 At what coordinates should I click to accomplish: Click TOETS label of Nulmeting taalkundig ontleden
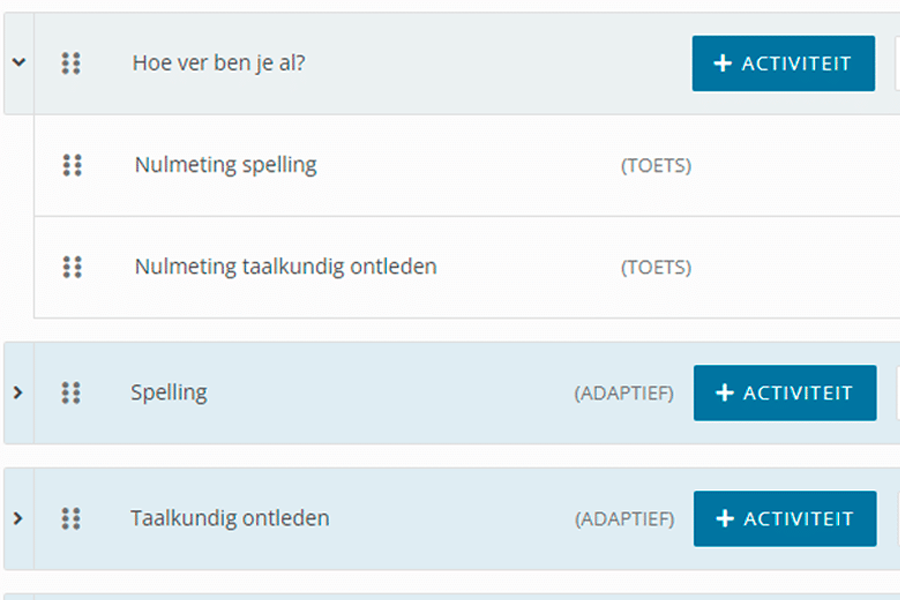(x=656, y=268)
